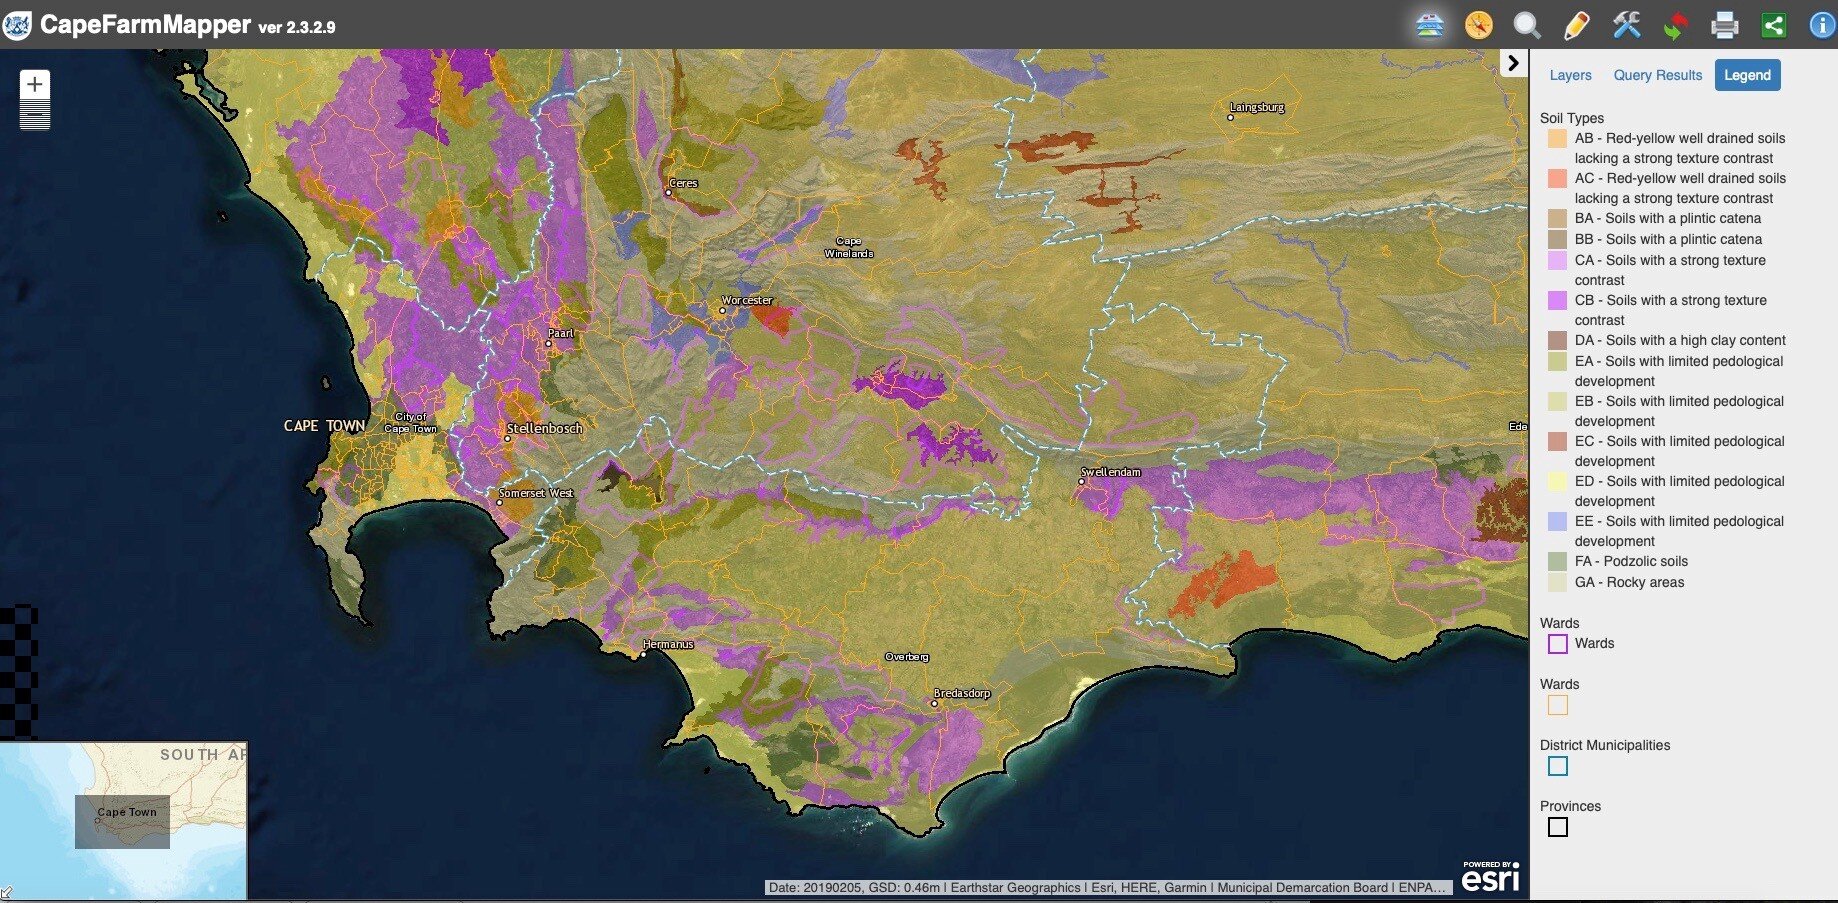This screenshot has height=903, width=1838.
Task: Click 'BA - Soils with a plintic catena'
Action: [1668, 218]
